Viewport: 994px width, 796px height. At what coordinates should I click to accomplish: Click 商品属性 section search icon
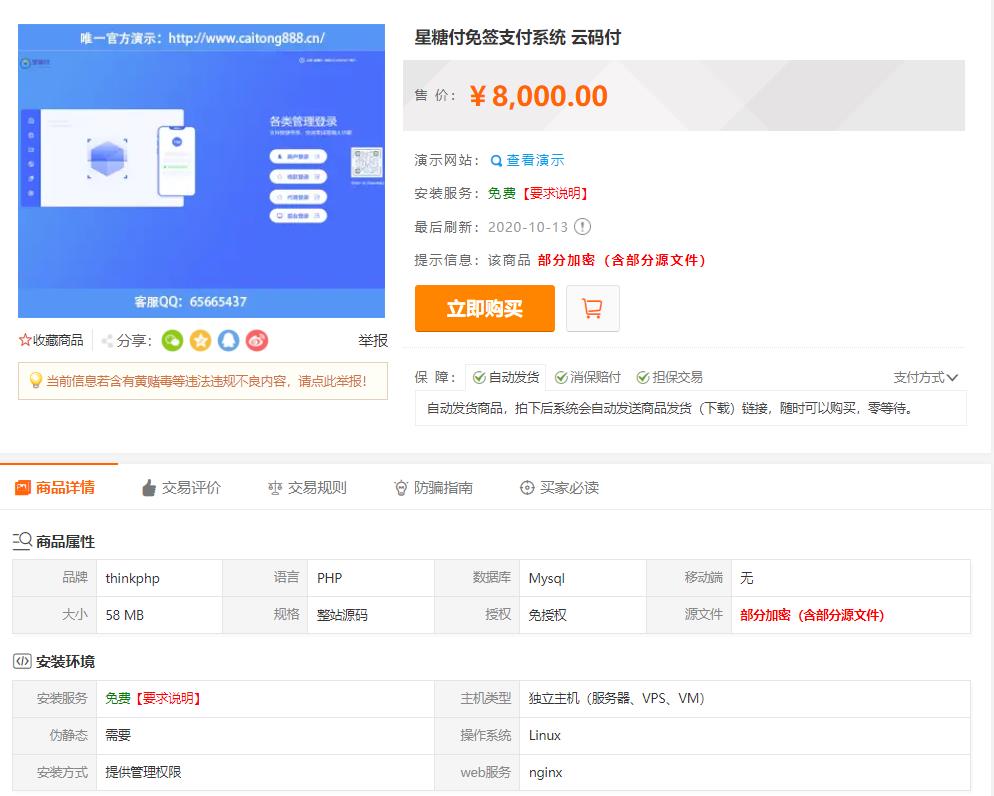coord(22,541)
